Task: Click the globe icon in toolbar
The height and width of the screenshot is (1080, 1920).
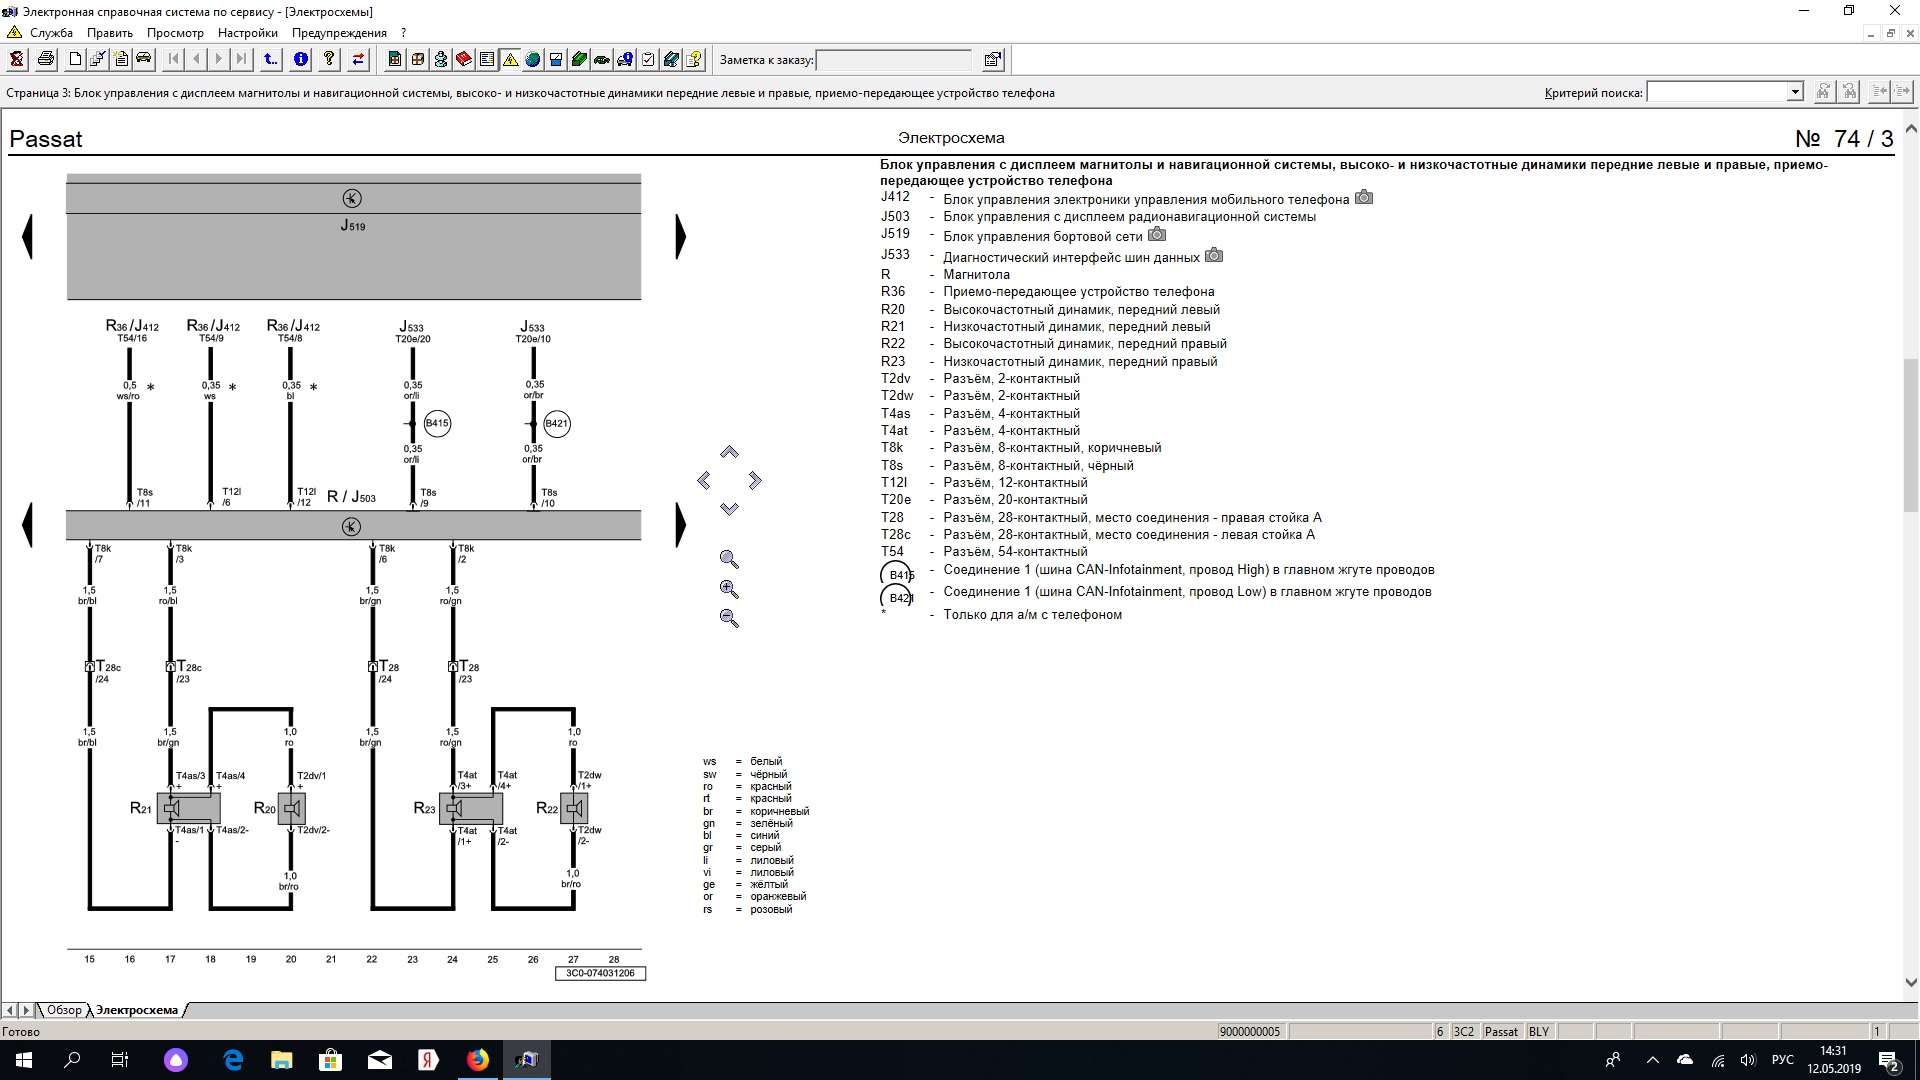Action: (533, 60)
